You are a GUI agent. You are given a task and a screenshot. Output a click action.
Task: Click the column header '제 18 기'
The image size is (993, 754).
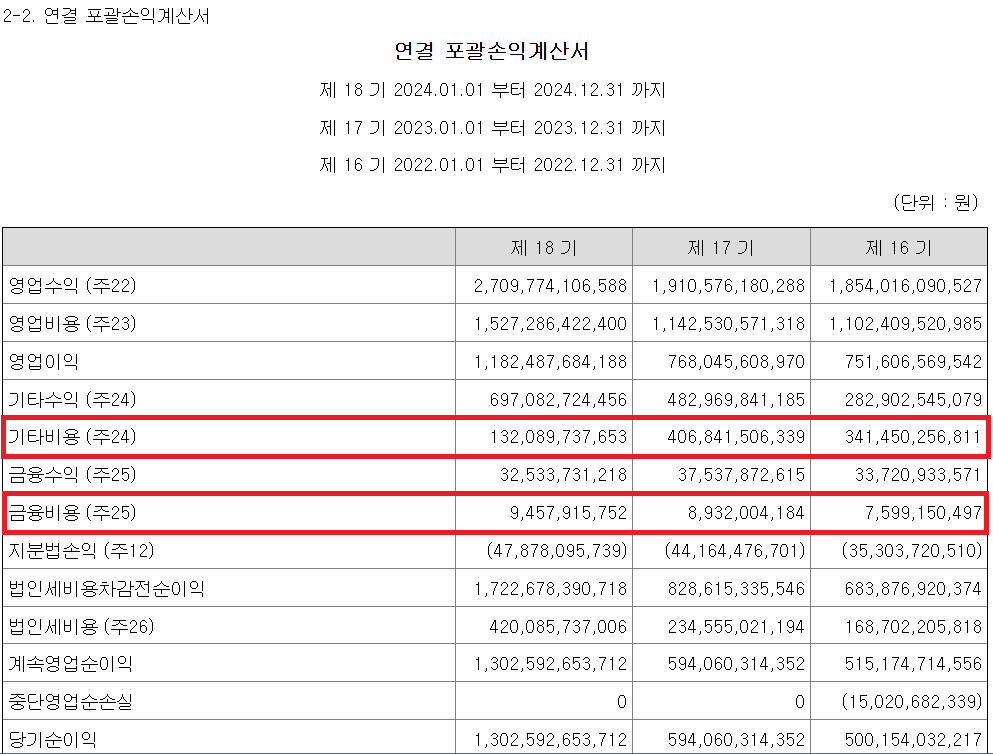544,248
